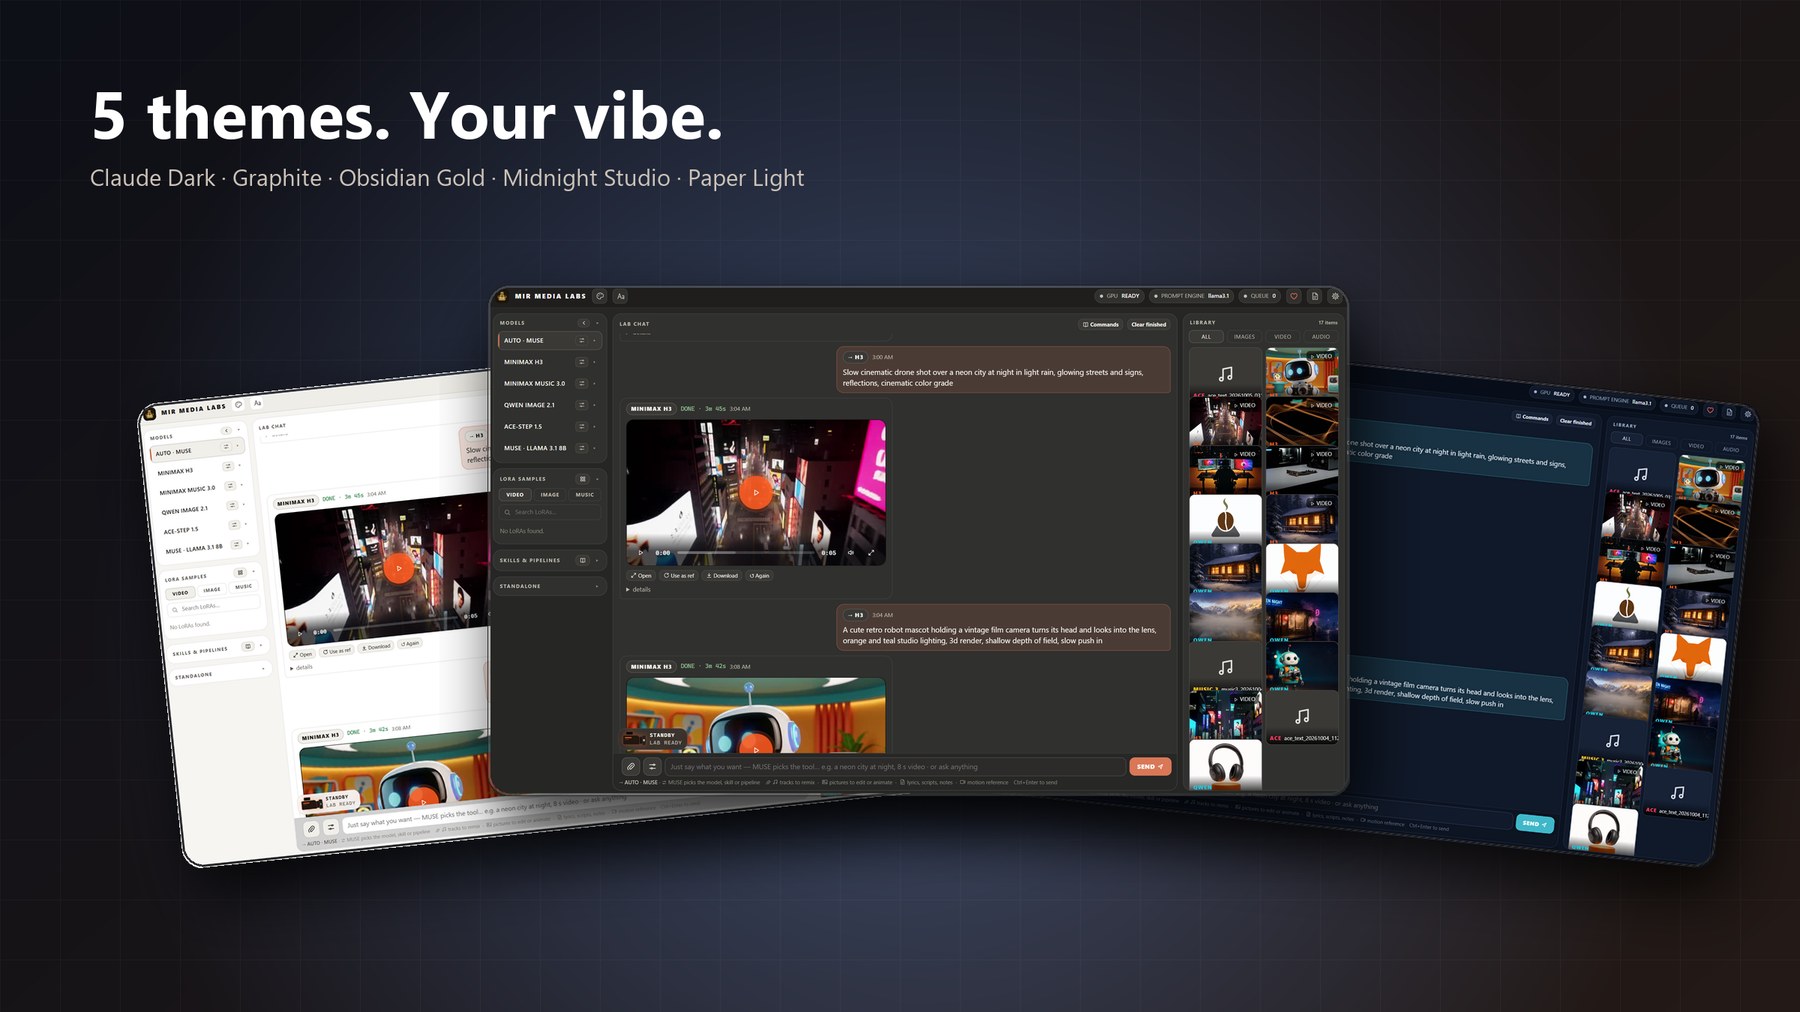Click Again to regenerate the neon city video
The width and height of the screenshot is (1800, 1012).
(x=760, y=576)
